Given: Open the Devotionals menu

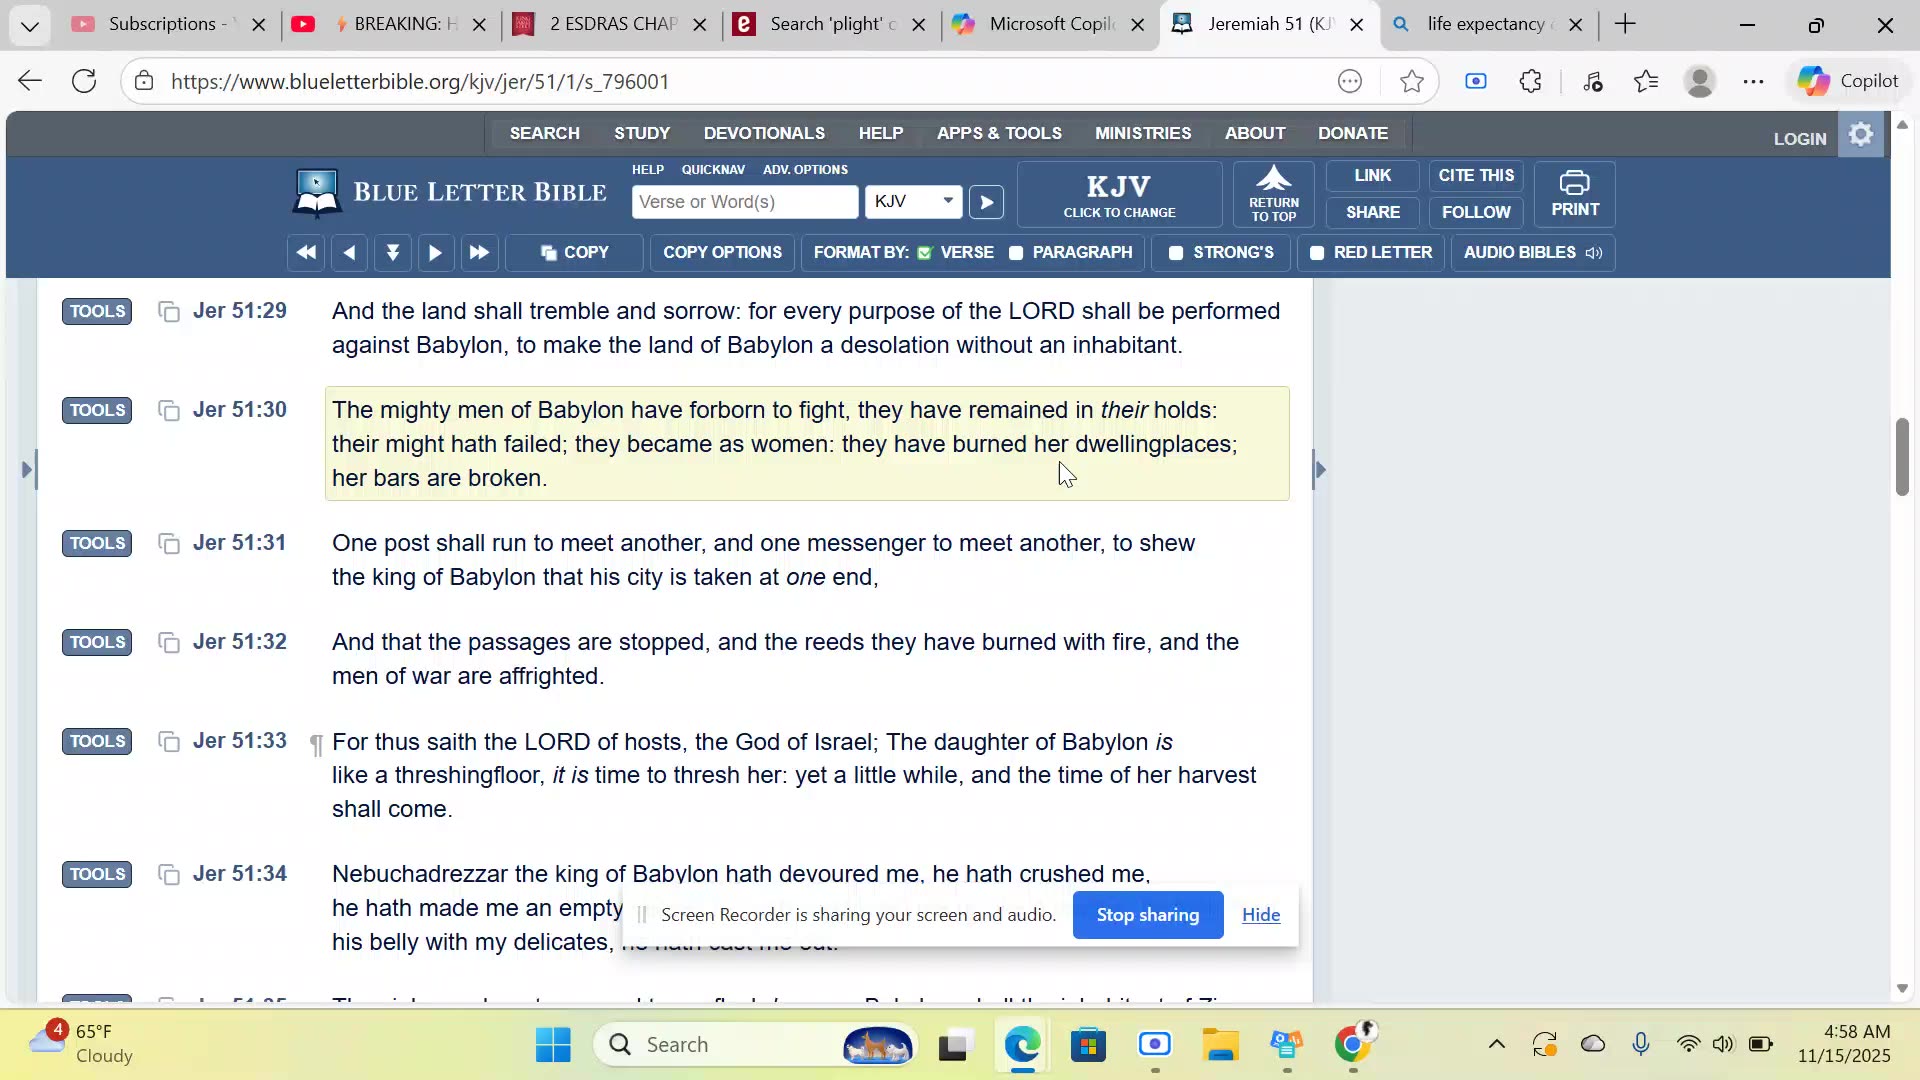Looking at the screenshot, I should click(764, 133).
